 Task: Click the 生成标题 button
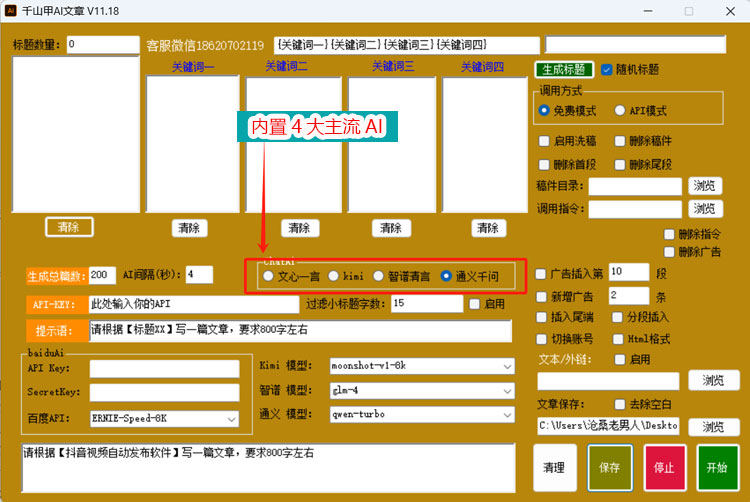564,70
